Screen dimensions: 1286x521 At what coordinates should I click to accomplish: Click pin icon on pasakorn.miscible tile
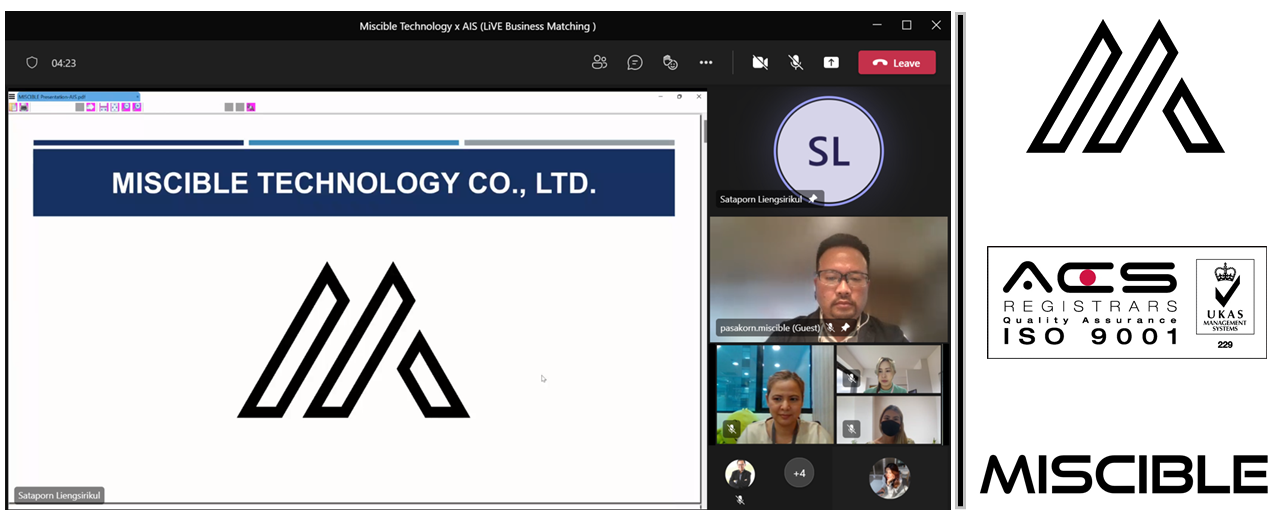tap(845, 328)
